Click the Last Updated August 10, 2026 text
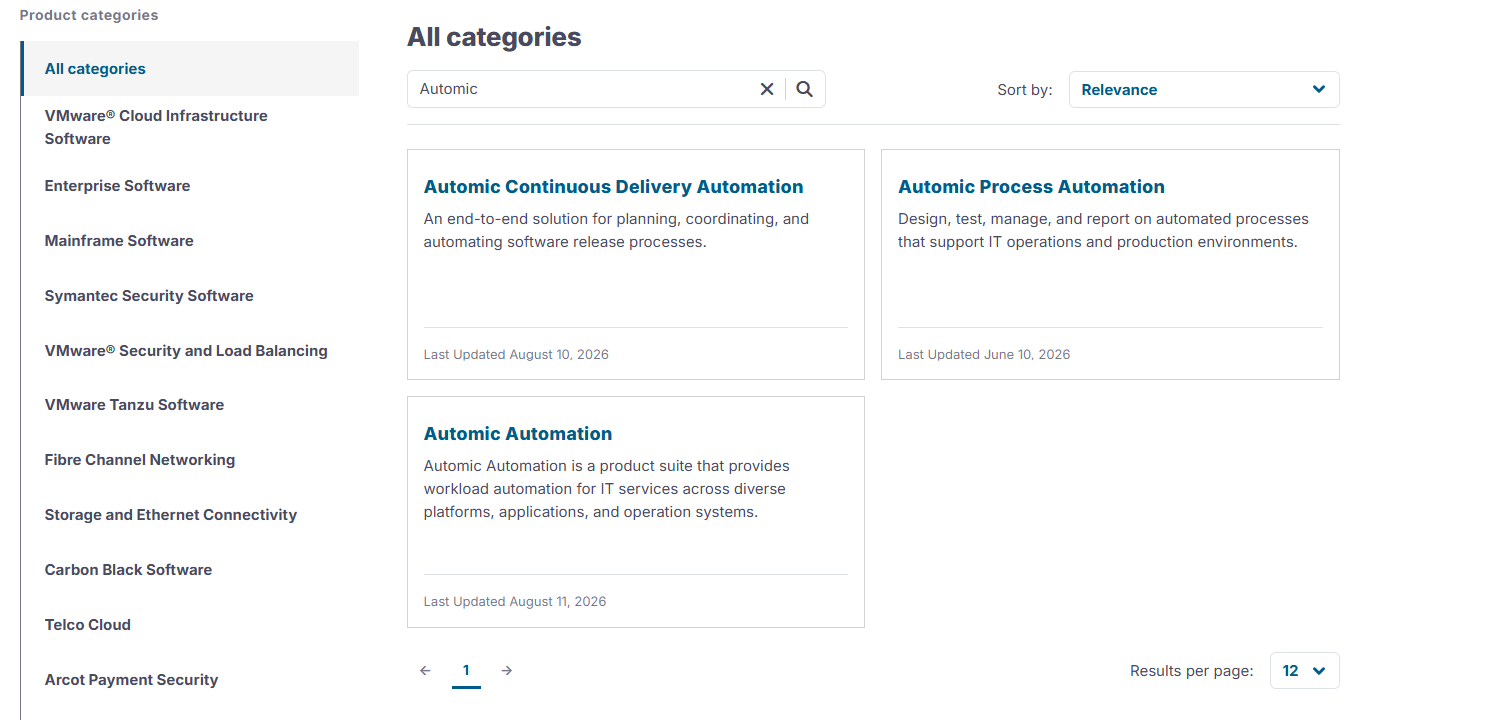The image size is (1487, 720). [516, 355]
